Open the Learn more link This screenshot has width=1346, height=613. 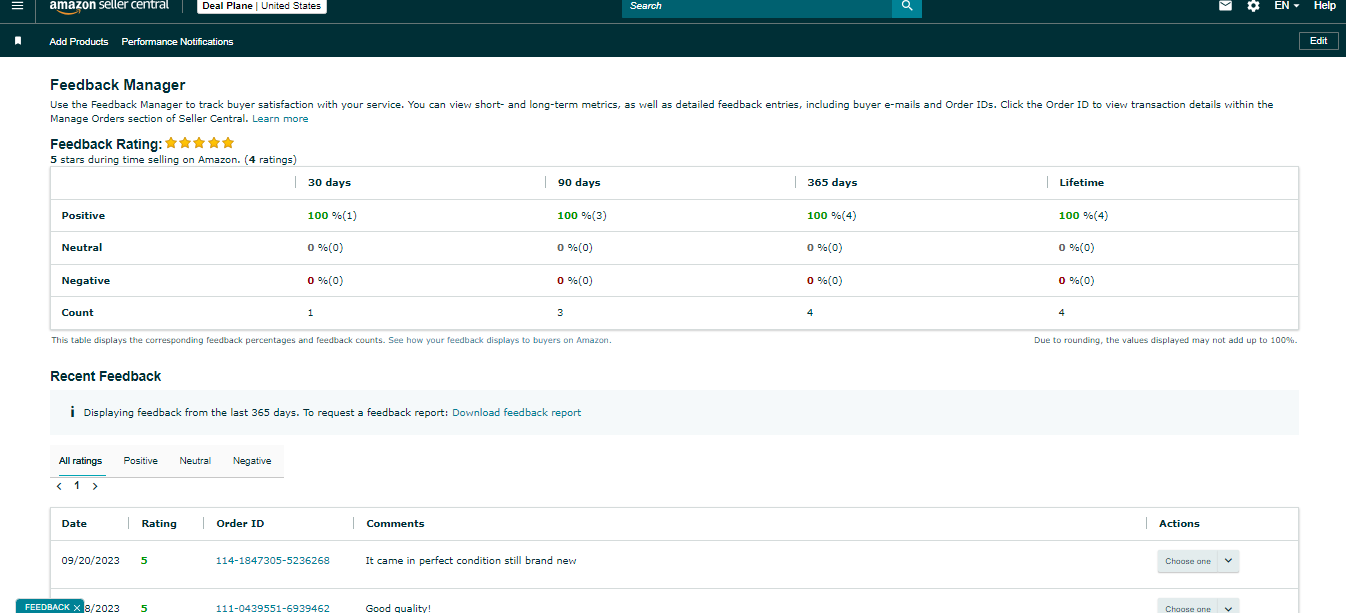[x=280, y=119]
